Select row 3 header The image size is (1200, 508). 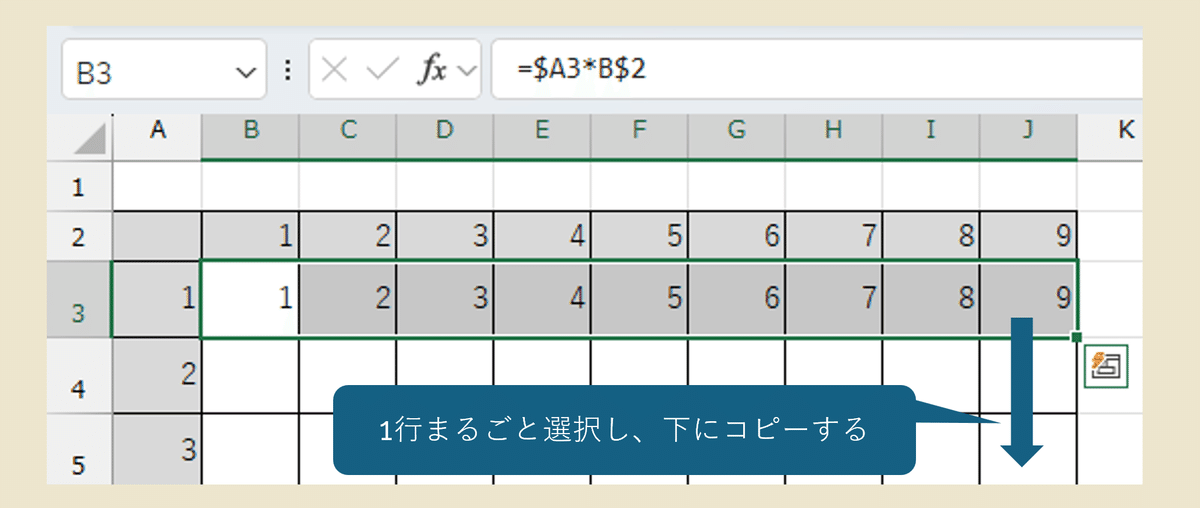click(x=80, y=299)
